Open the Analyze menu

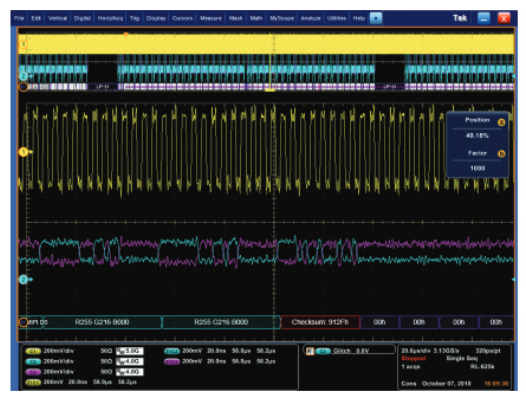311,18
